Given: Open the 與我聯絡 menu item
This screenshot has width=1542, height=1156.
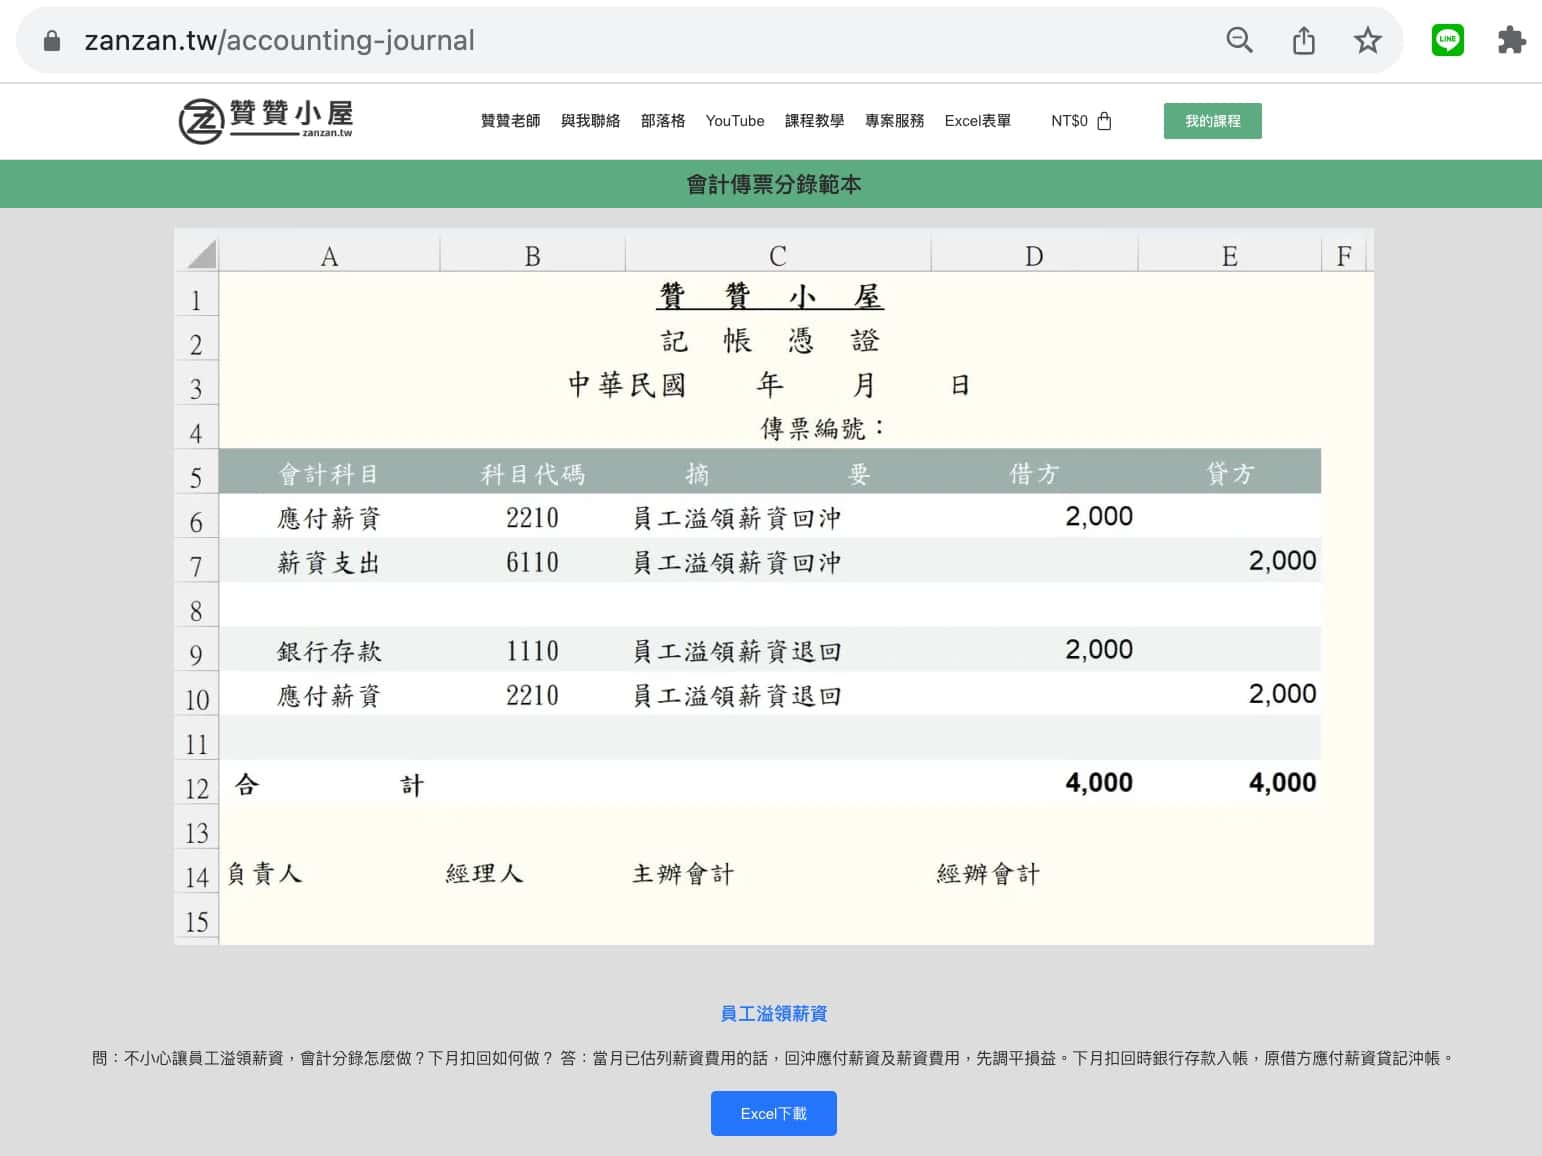Looking at the screenshot, I should tap(590, 121).
